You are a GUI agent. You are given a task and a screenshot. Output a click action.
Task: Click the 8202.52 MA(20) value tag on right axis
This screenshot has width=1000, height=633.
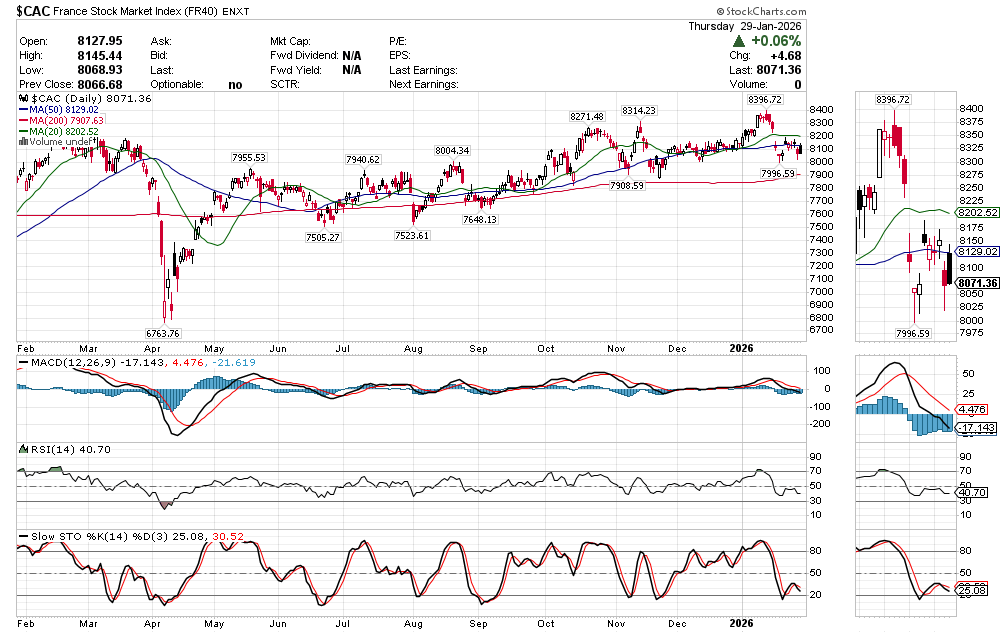coord(977,213)
